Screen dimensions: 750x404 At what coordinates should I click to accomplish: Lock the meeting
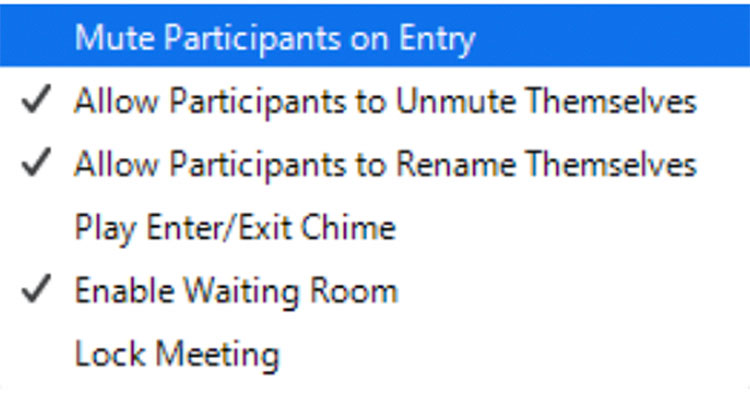pos(177,354)
